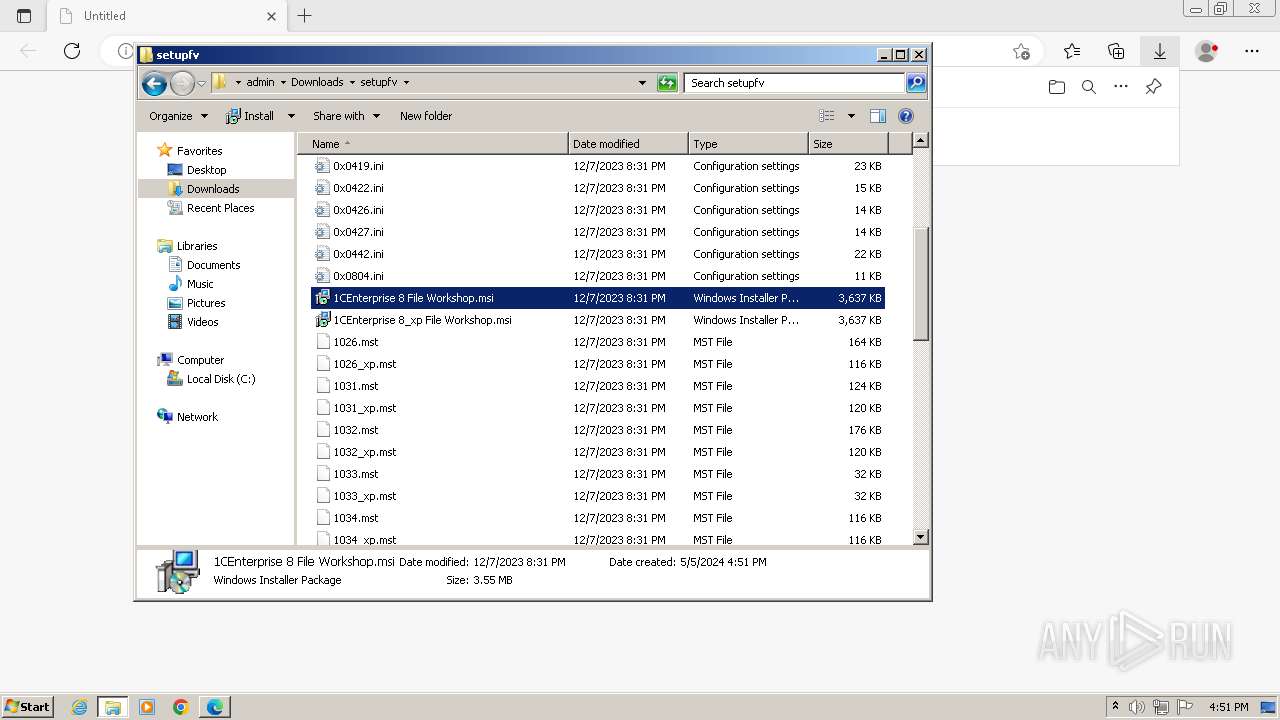This screenshot has height=720, width=1280.
Task: Open downloads folder icon in Edge downloads panel
Action: coord(1057,87)
